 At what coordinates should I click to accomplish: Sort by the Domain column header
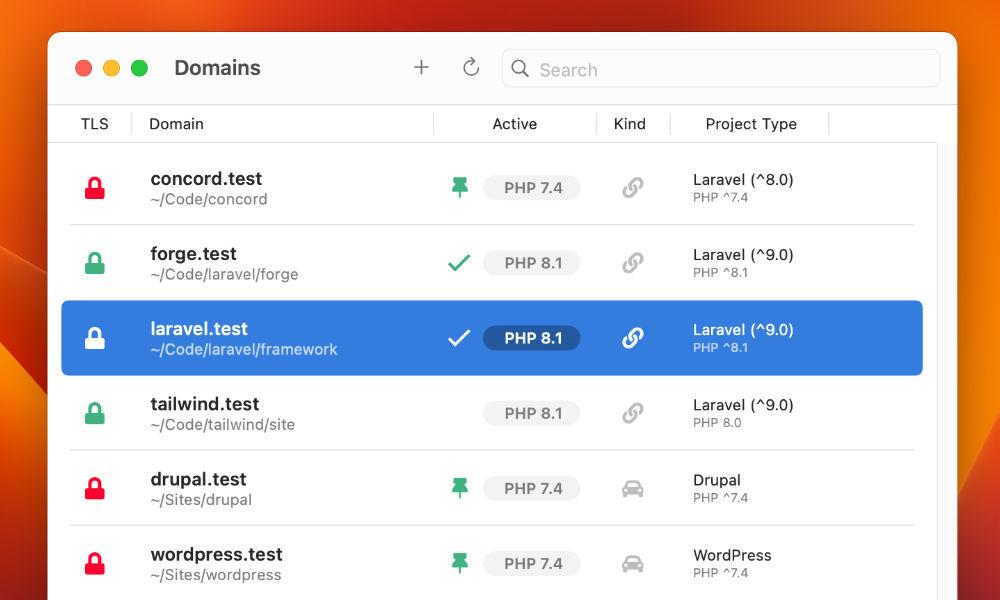click(177, 124)
